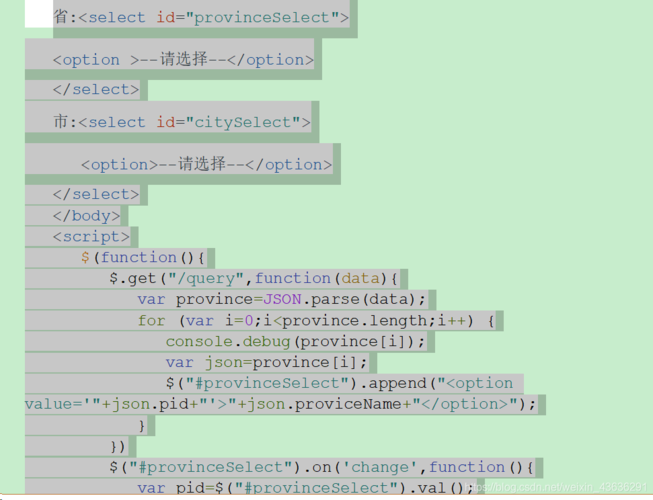Click the console.debug(province[i]) line
The width and height of the screenshot is (653, 500).
(x=295, y=341)
